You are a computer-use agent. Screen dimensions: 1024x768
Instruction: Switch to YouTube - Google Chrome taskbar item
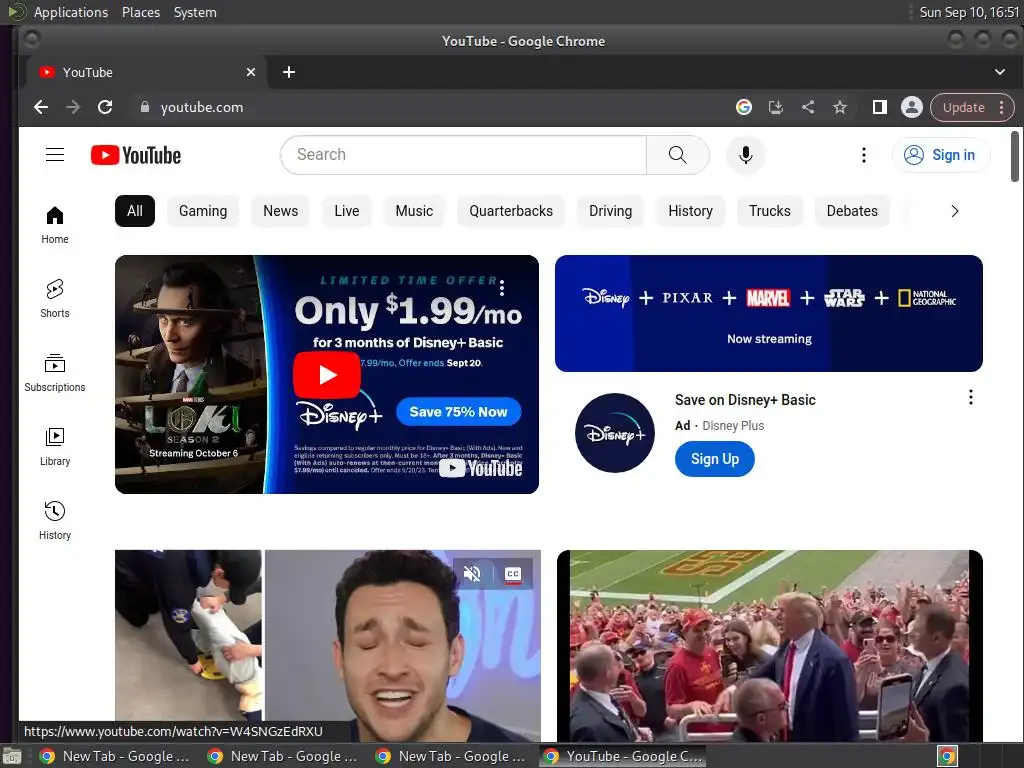[622, 756]
